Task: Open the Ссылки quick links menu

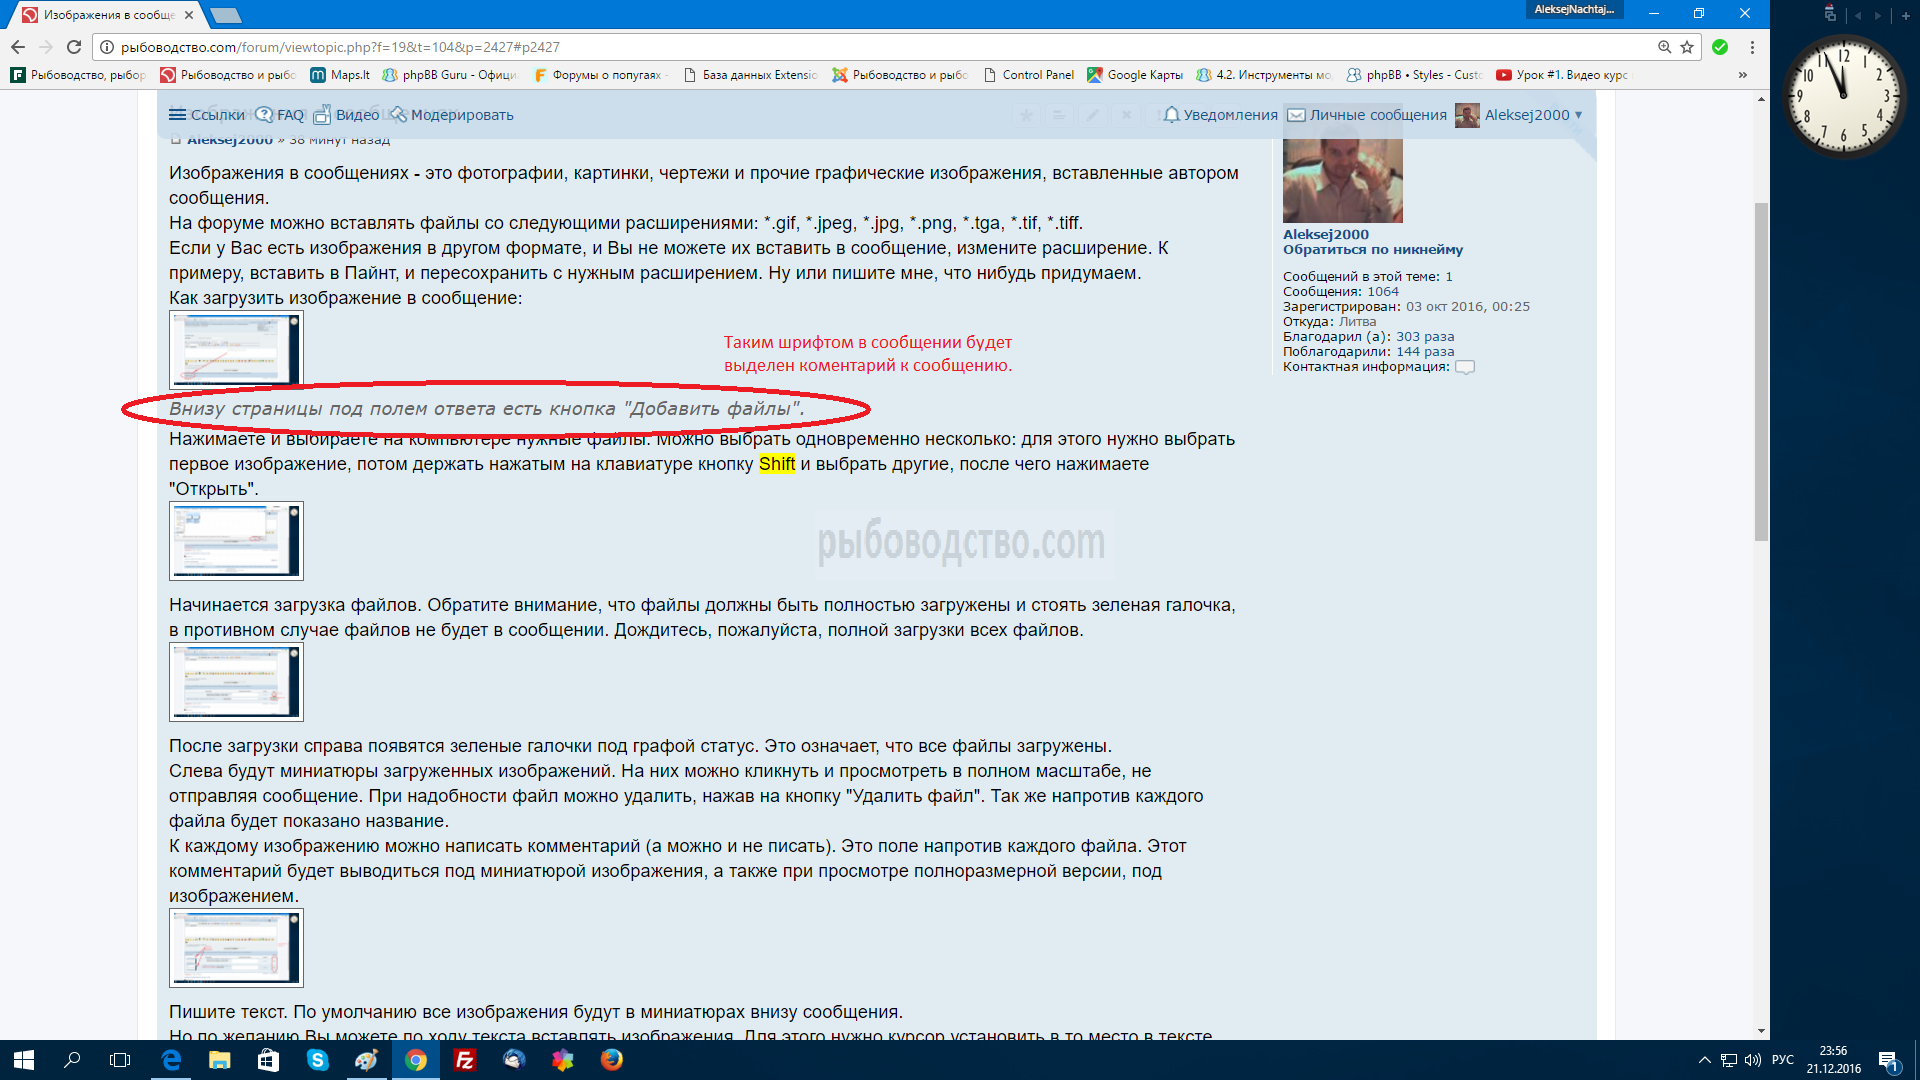Action: (x=207, y=115)
